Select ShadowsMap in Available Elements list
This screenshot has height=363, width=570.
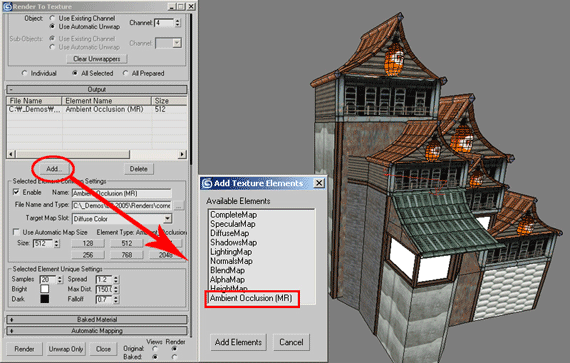pyautogui.click(x=233, y=242)
